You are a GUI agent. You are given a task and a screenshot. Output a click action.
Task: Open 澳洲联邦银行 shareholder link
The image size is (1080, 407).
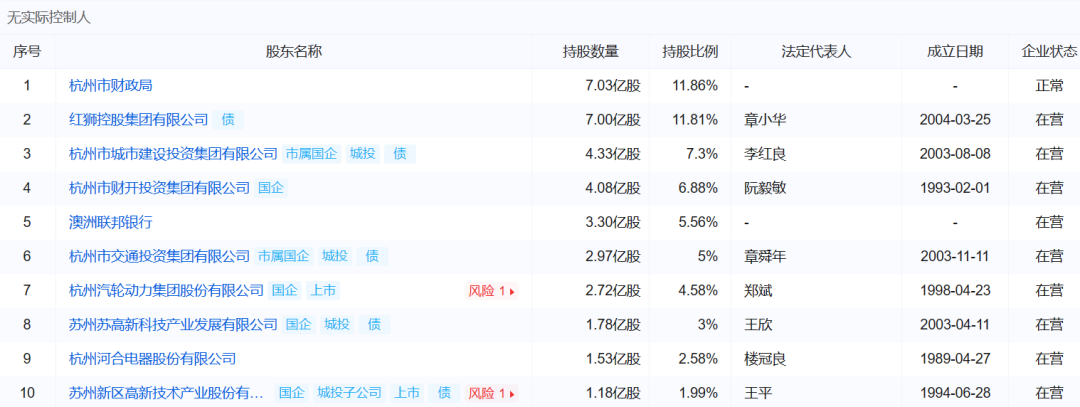(x=111, y=222)
